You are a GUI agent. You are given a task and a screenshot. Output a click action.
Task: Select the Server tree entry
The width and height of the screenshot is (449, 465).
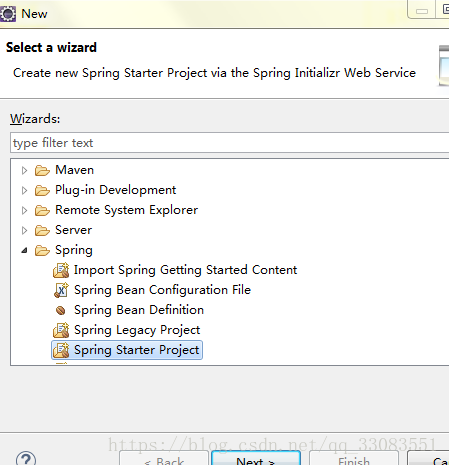(73, 230)
